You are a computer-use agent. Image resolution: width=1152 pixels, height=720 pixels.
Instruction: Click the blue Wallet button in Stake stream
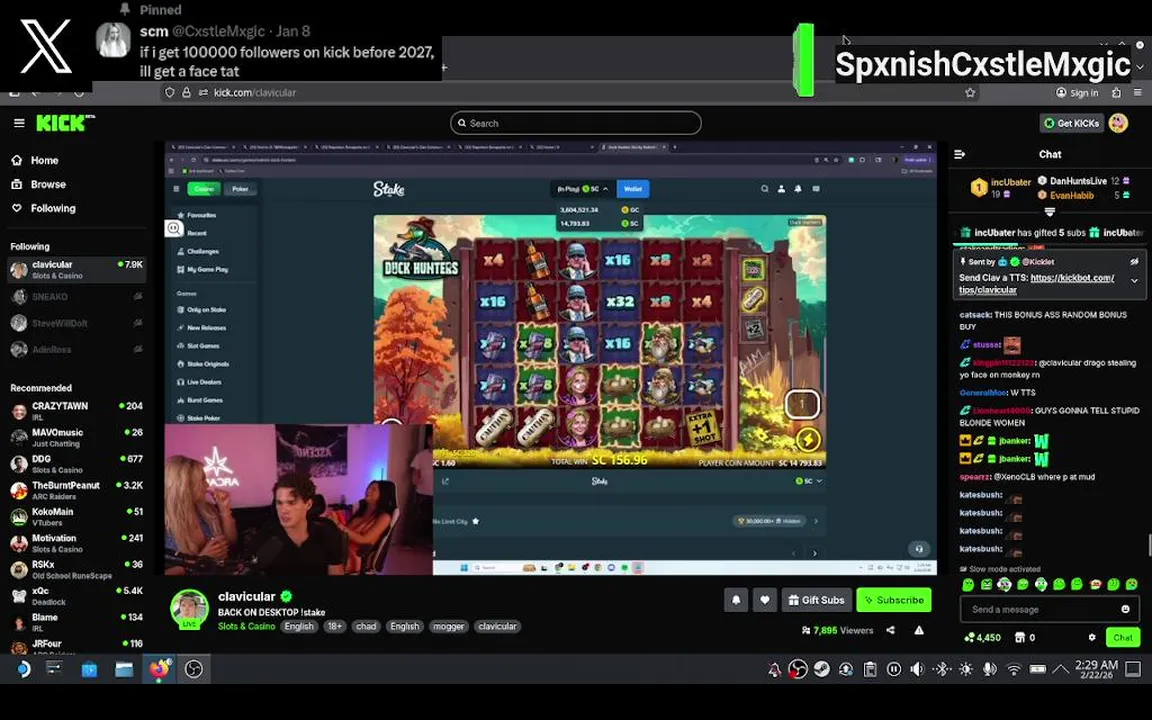pos(633,189)
